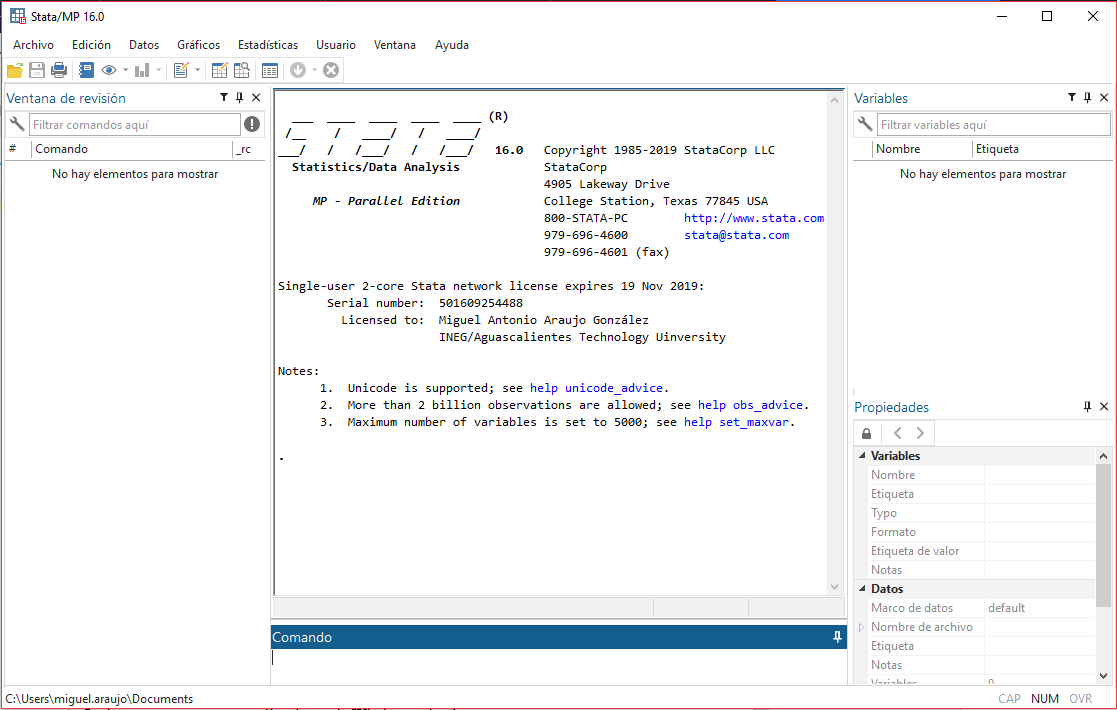
Task: Close the Propiedades panel
Action: (1104, 407)
